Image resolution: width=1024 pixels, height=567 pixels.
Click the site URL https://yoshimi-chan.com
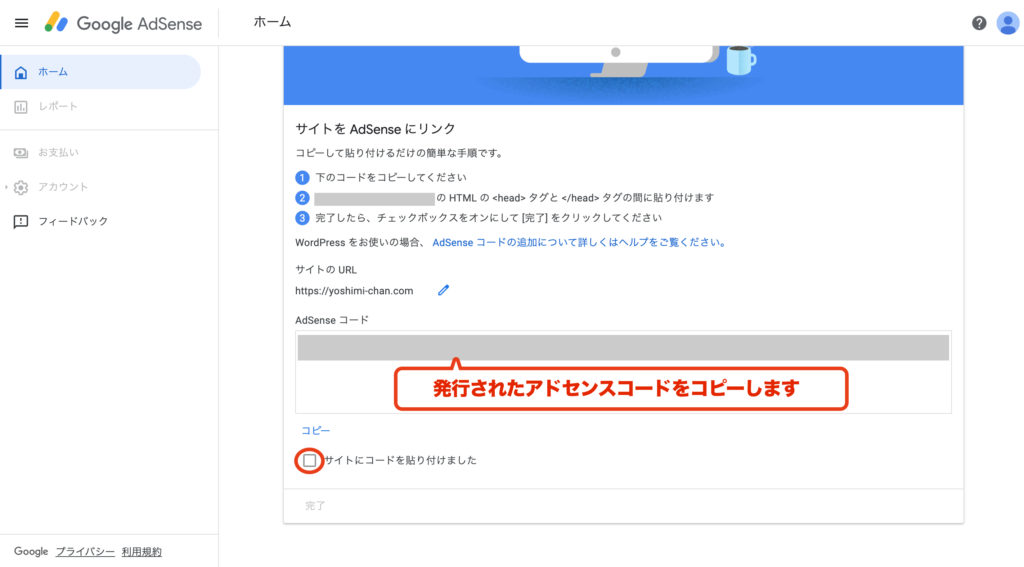coord(354,291)
